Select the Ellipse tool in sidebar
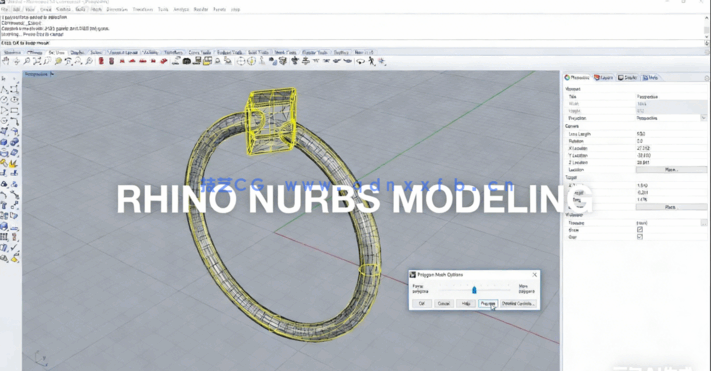711x371 pixels. 15,100
